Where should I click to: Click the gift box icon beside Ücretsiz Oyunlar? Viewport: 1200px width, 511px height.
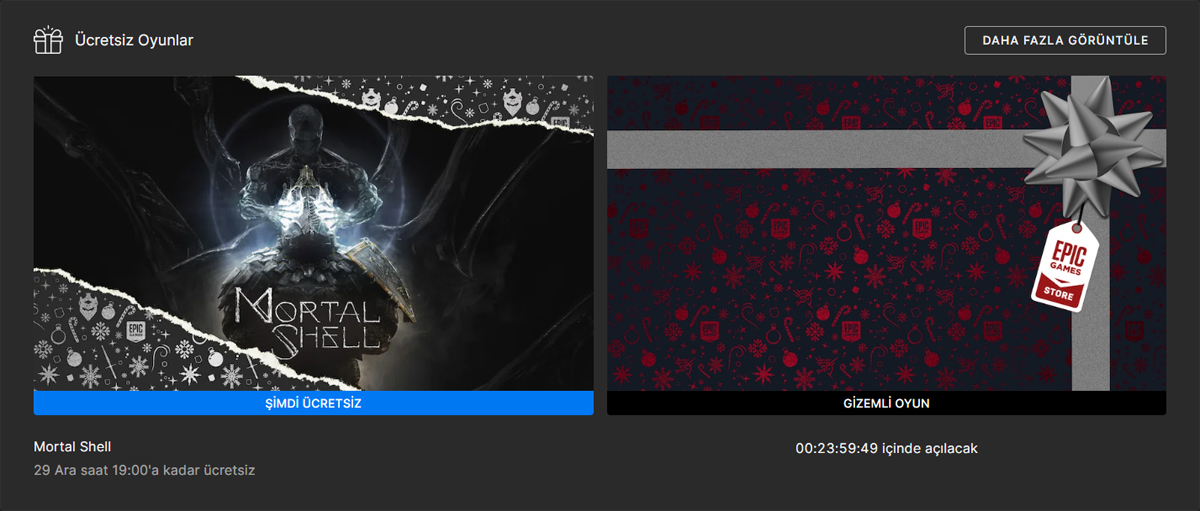click(x=48, y=40)
